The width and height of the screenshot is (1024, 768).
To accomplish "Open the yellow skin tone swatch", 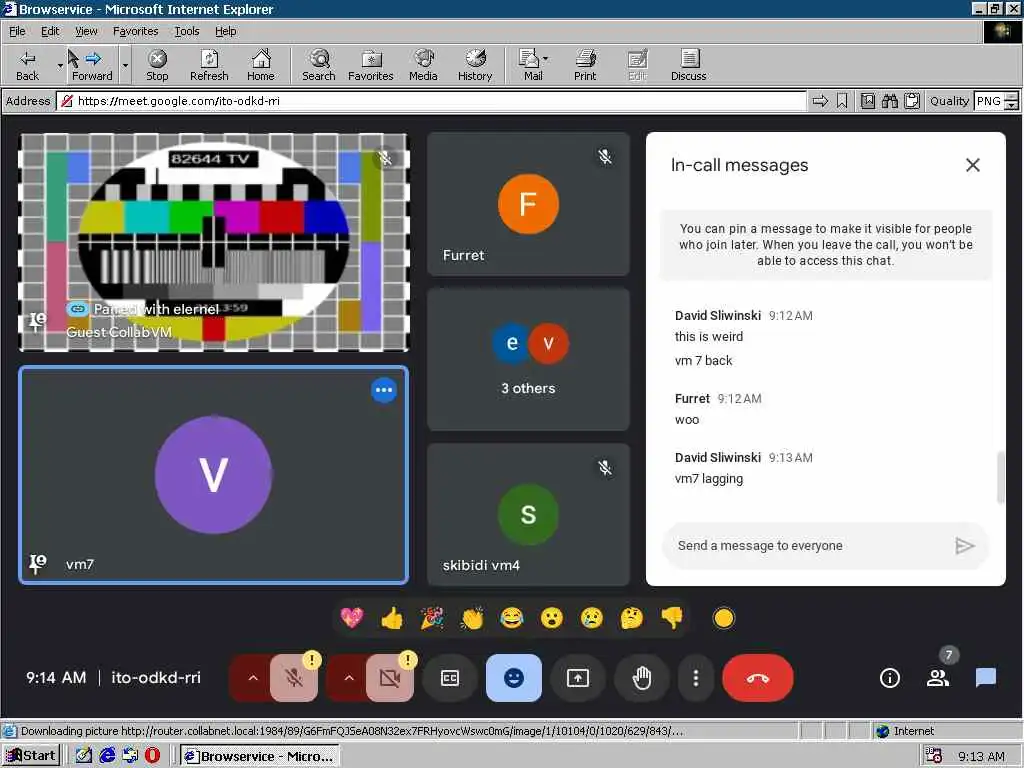I will (x=723, y=618).
